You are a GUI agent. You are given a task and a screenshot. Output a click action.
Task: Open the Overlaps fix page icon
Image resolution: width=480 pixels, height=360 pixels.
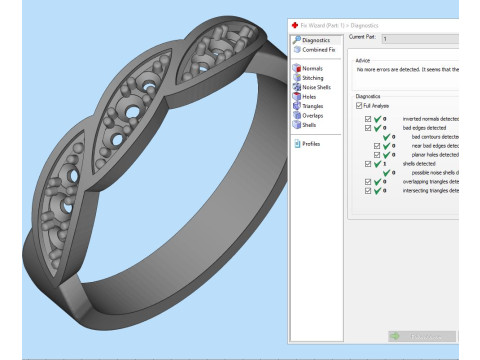point(296,115)
